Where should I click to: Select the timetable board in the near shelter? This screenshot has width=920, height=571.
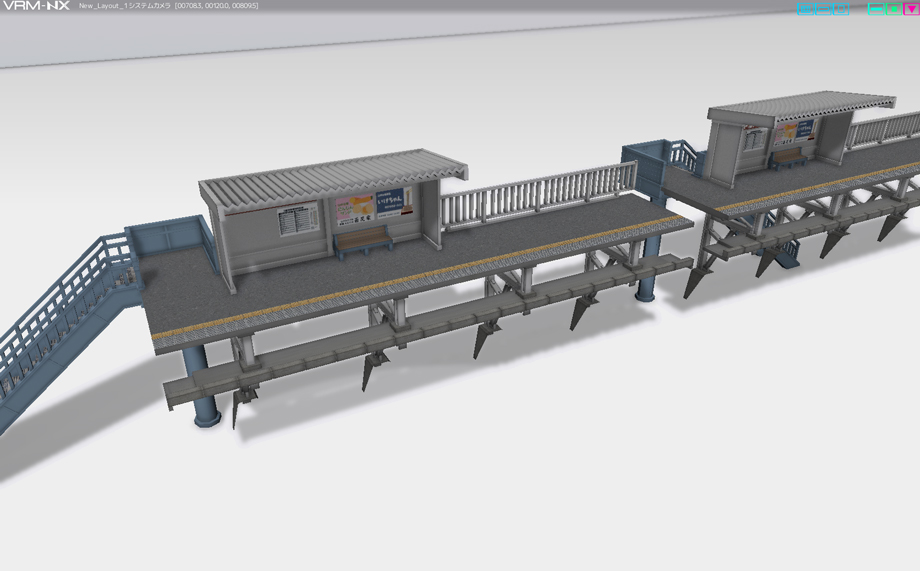coord(297,218)
